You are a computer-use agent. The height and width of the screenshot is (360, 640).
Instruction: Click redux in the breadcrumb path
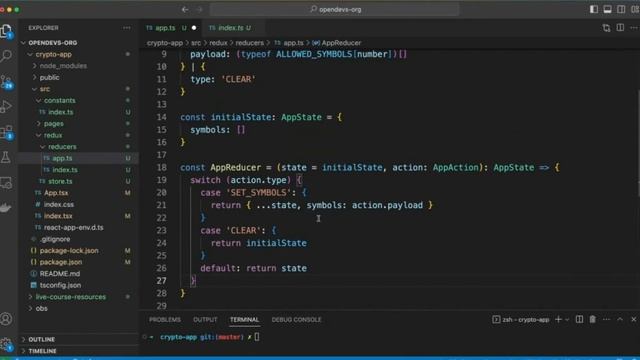coord(218,42)
